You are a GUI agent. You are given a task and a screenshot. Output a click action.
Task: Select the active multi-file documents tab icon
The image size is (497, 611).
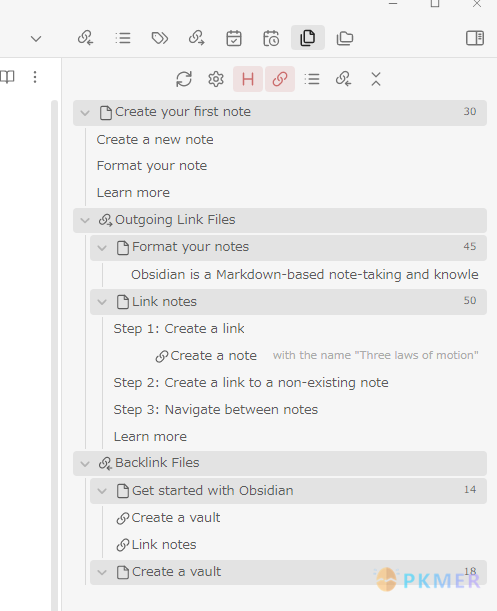pos(308,38)
